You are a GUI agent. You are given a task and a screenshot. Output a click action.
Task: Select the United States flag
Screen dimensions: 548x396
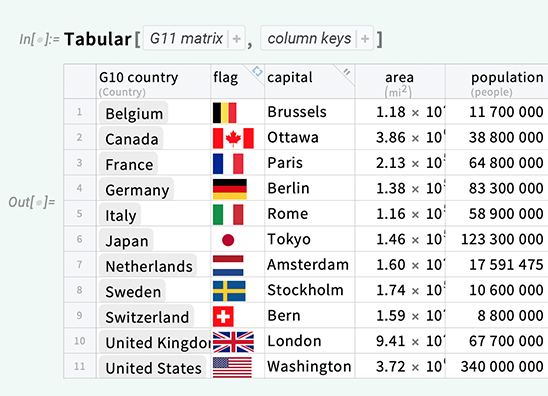[232, 367]
